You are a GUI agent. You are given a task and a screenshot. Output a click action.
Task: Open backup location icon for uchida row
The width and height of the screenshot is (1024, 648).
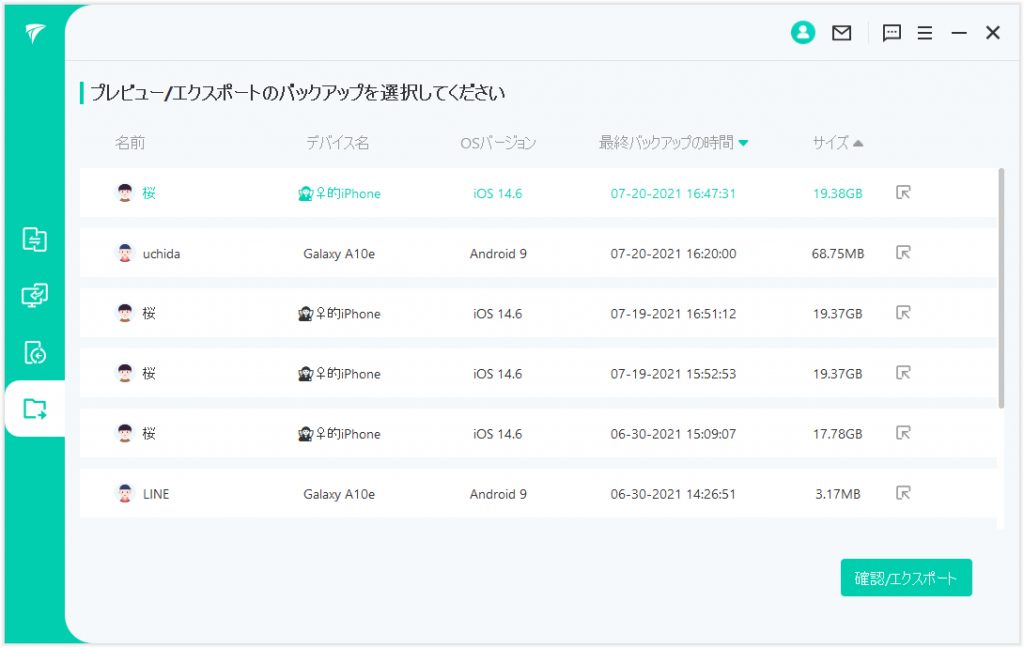pos(903,253)
